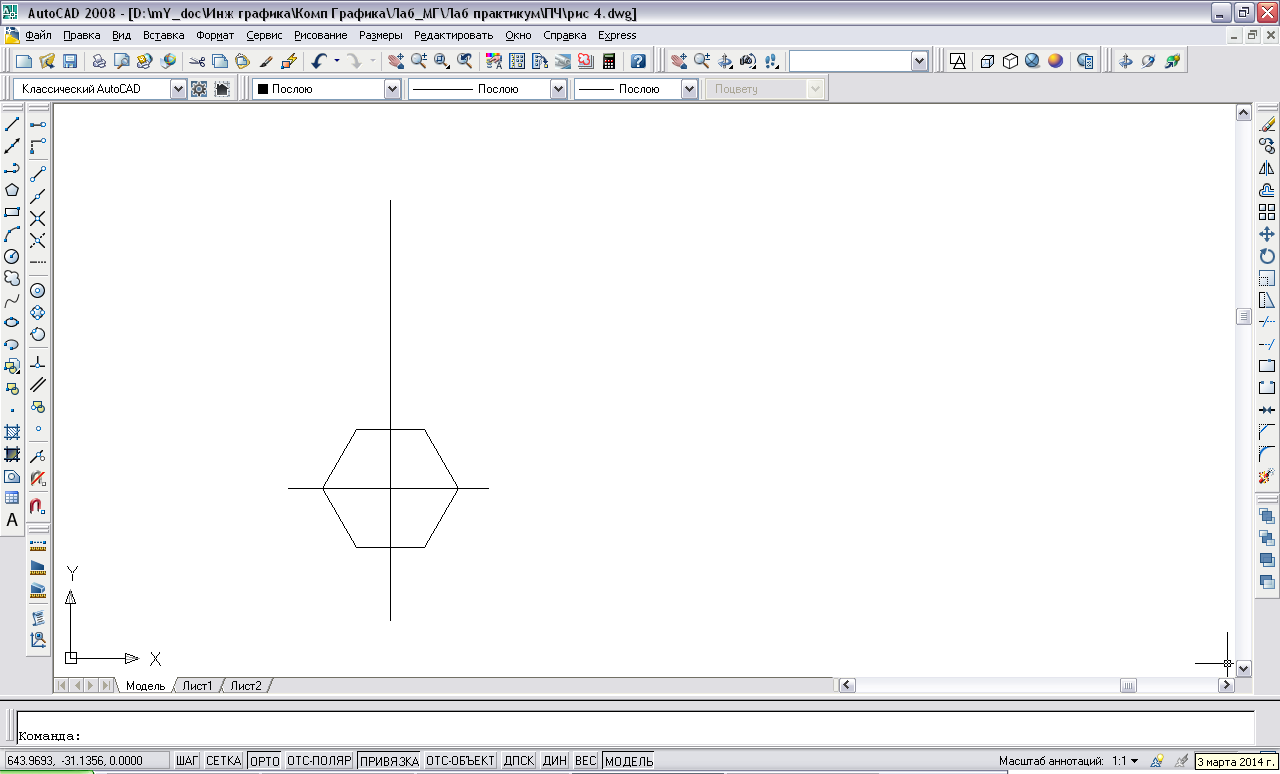Choose the Array tool

pos(1267,212)
